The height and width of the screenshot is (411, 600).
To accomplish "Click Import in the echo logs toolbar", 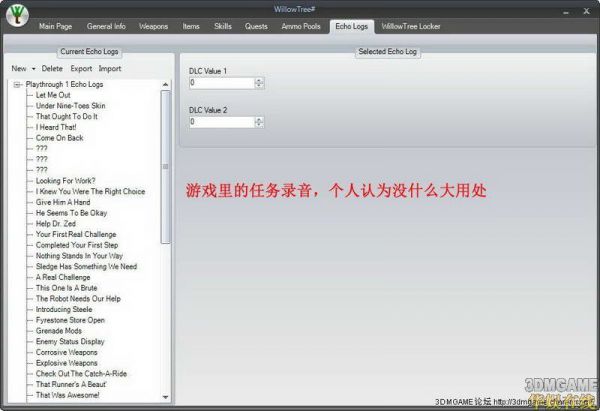I will click(x=110, y=69).
